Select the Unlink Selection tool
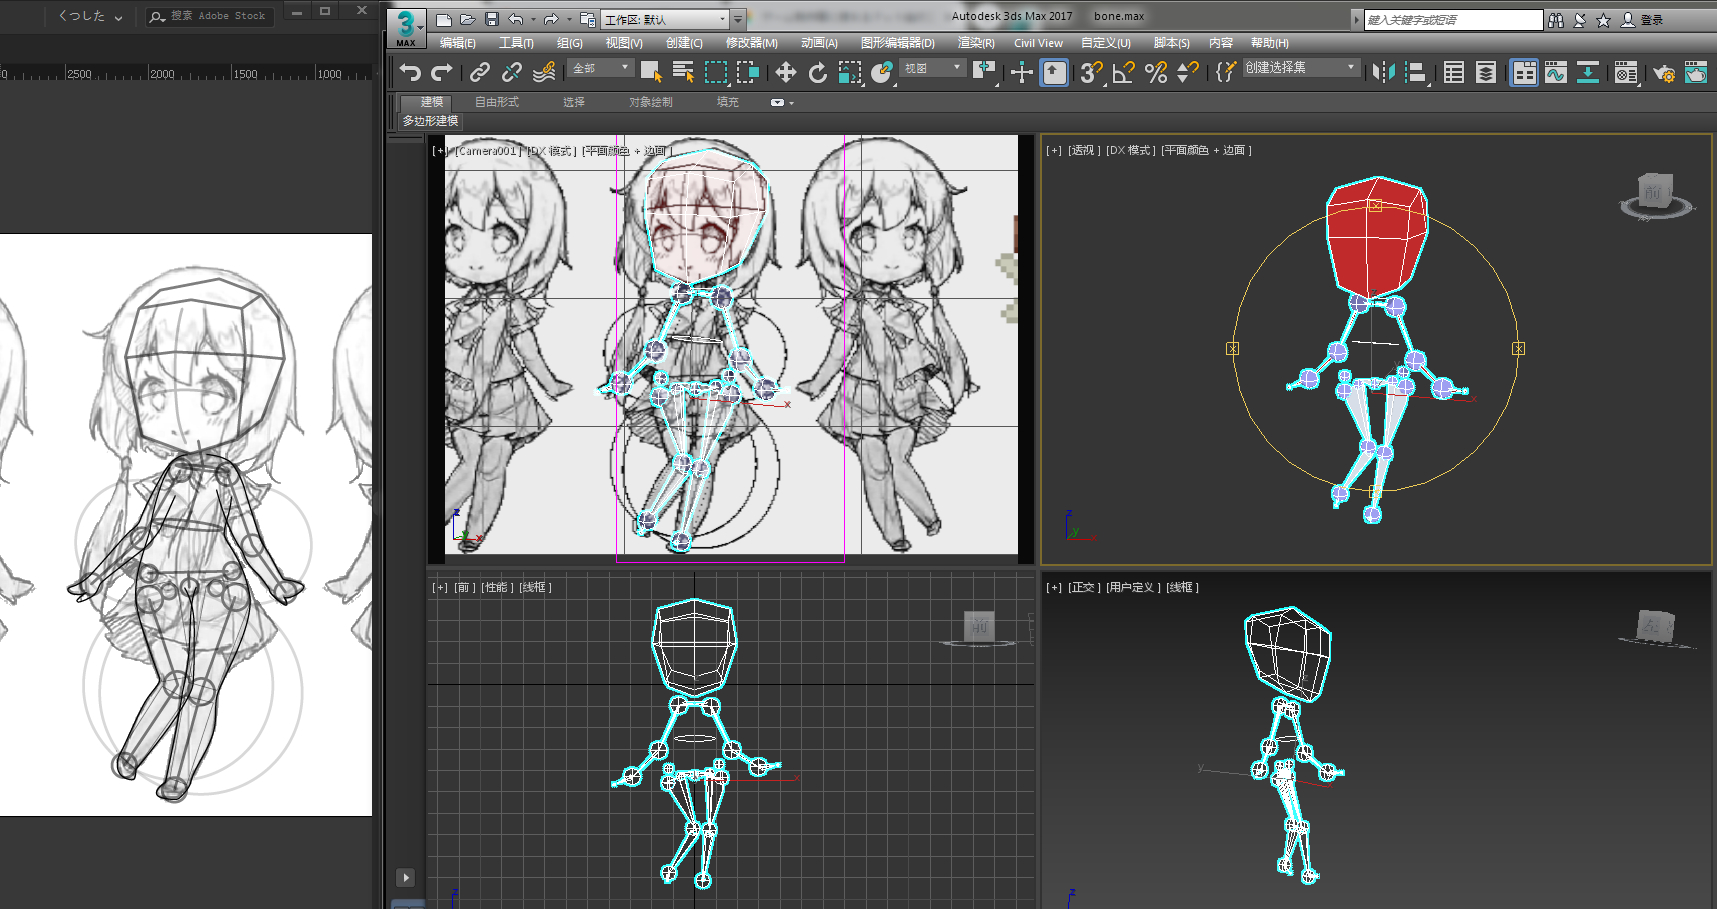Viewport: 1717px width, 909px height. tap(512, 72)
